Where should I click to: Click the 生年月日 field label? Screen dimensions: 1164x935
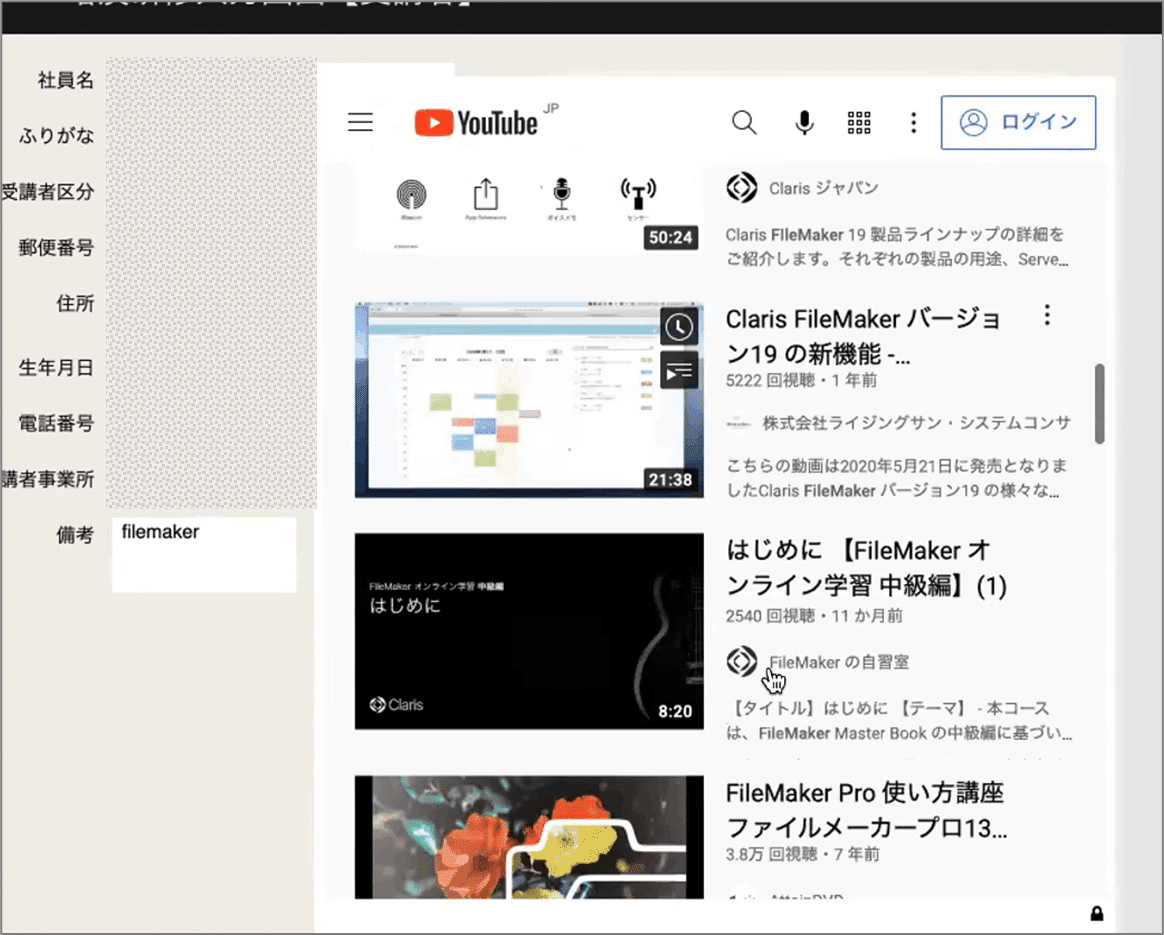click(56, 367)
